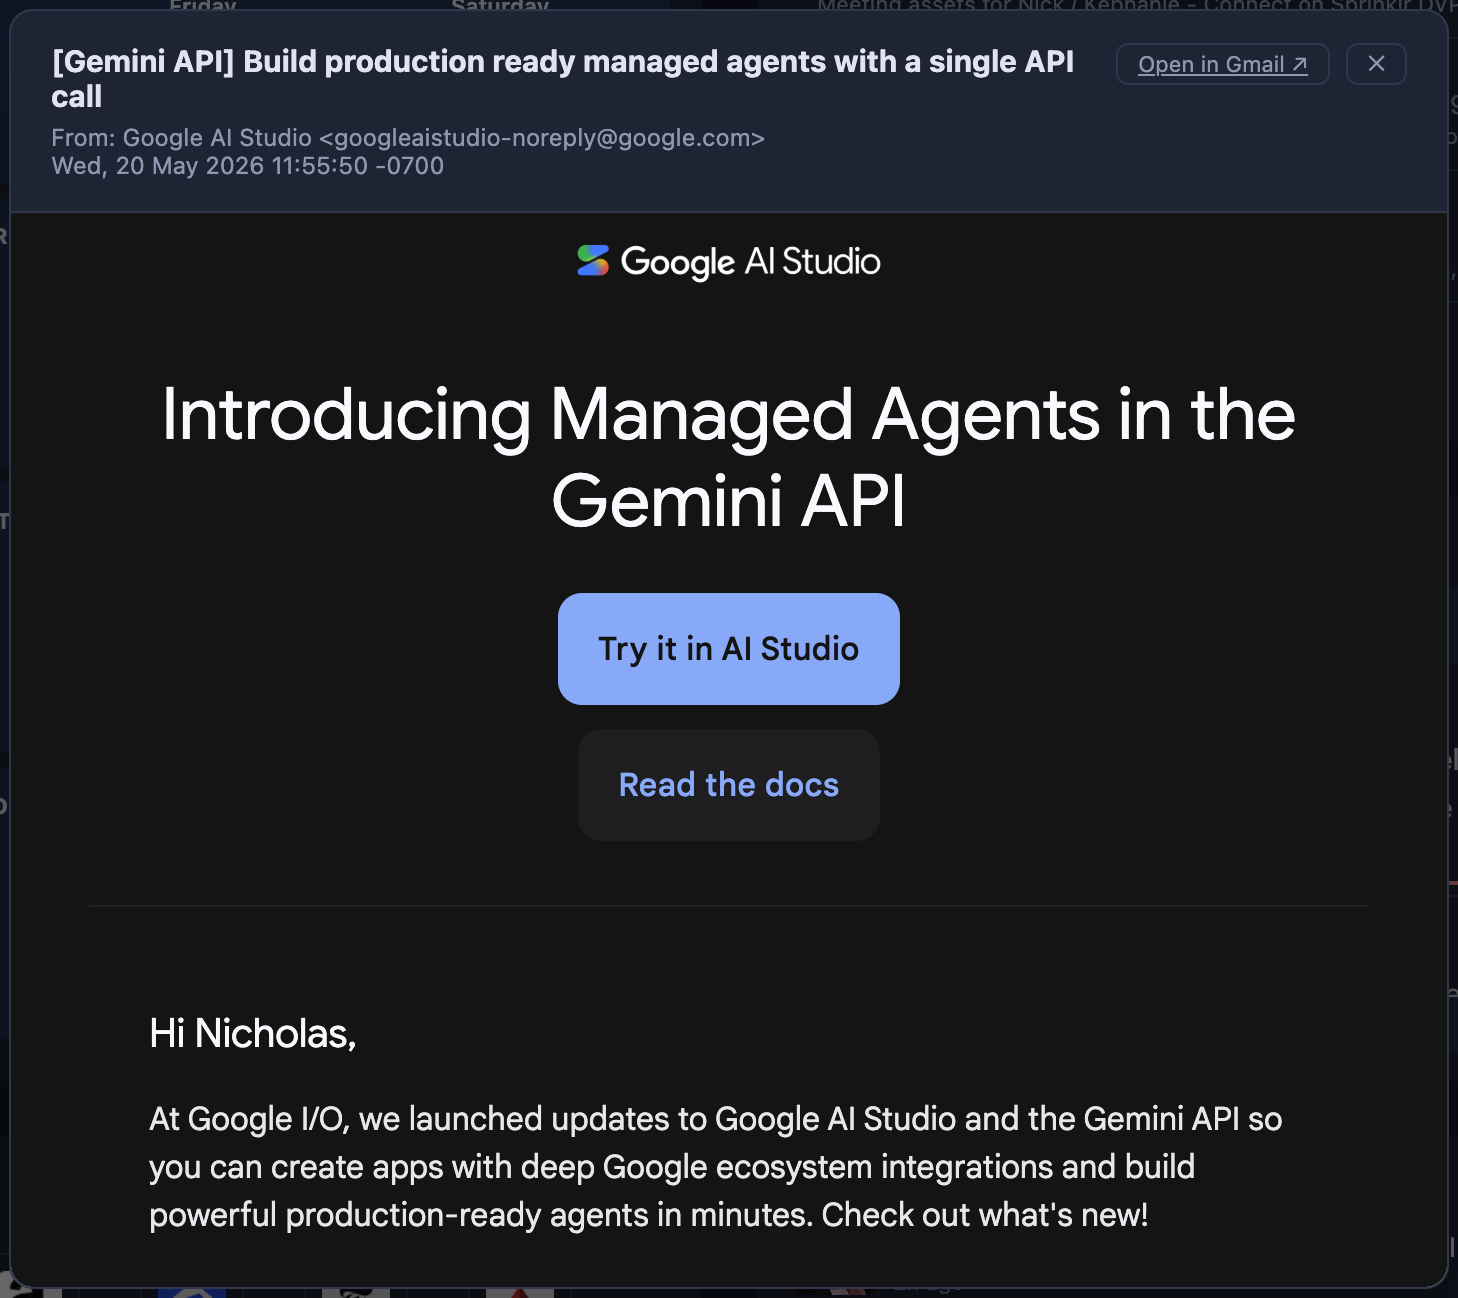Click the Introducing Managed Agents headline
1458x1298 pixels.
click(x=729, y=457)
